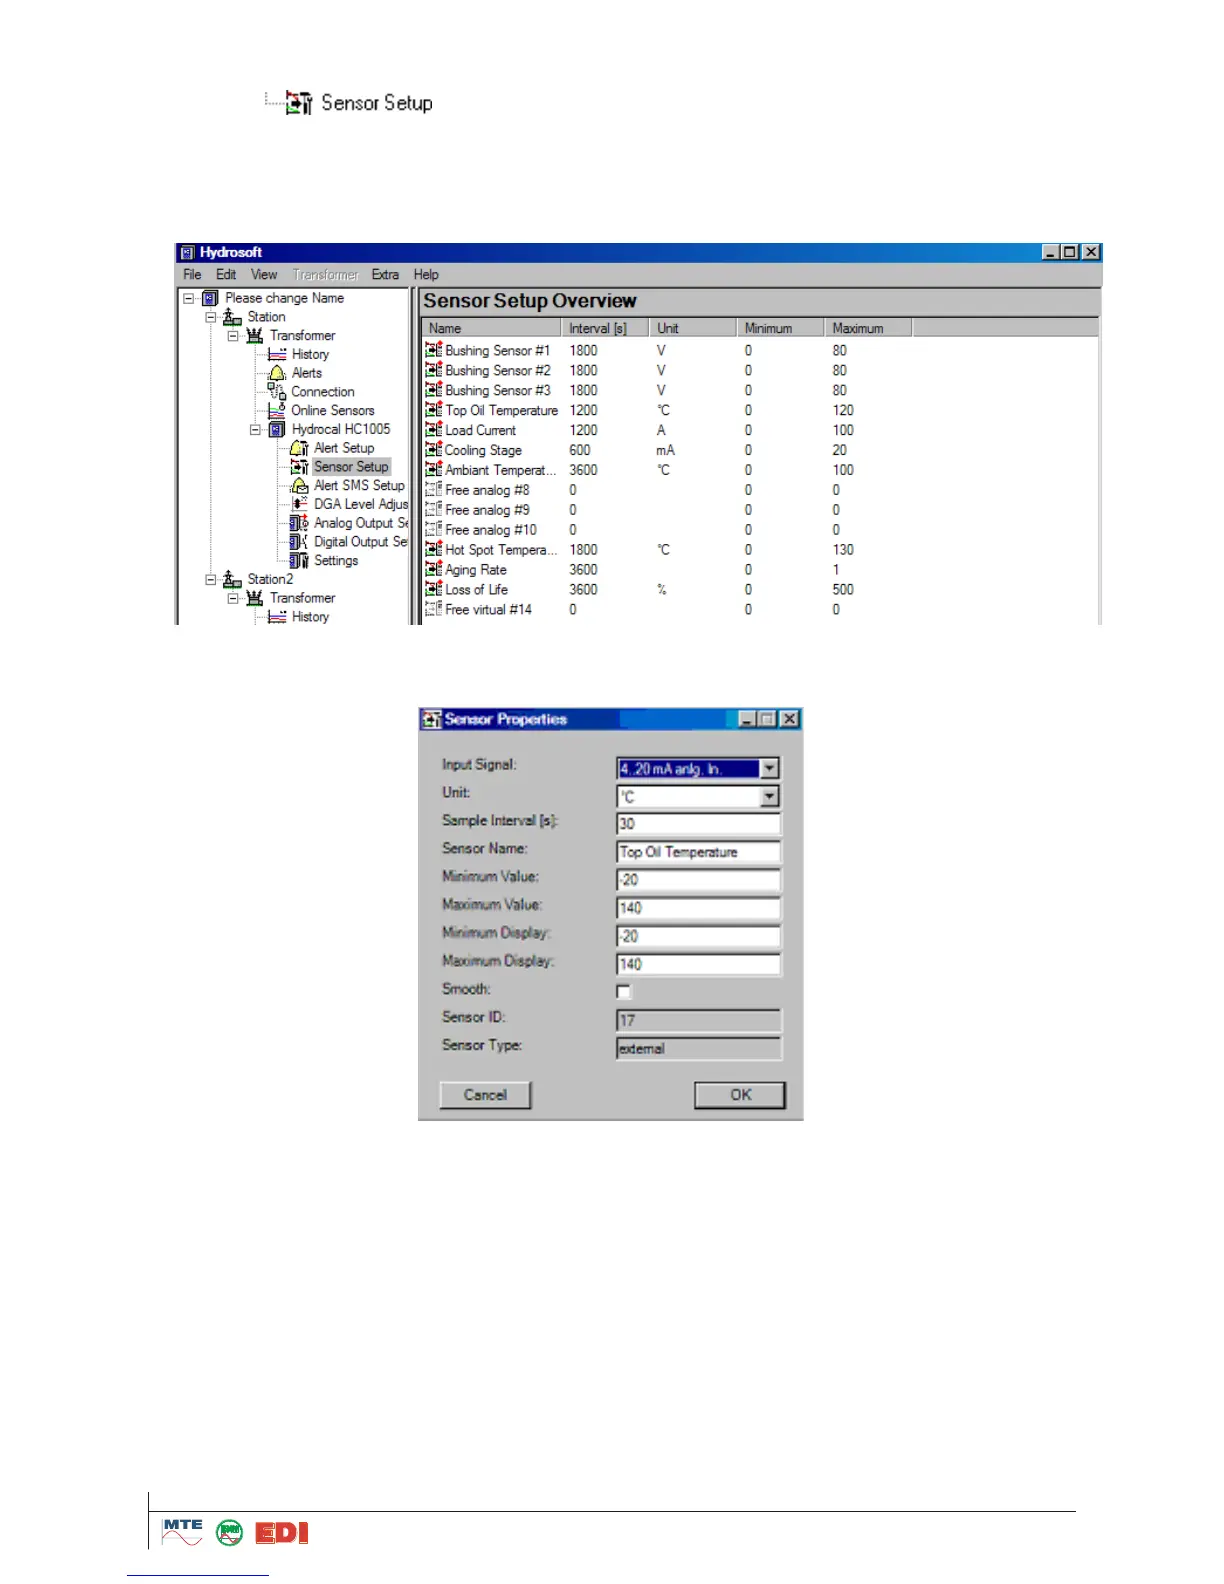Viewport: 1224px width, 1584px height.
Task: Open the Edit menu
Action: click(226, 274)
